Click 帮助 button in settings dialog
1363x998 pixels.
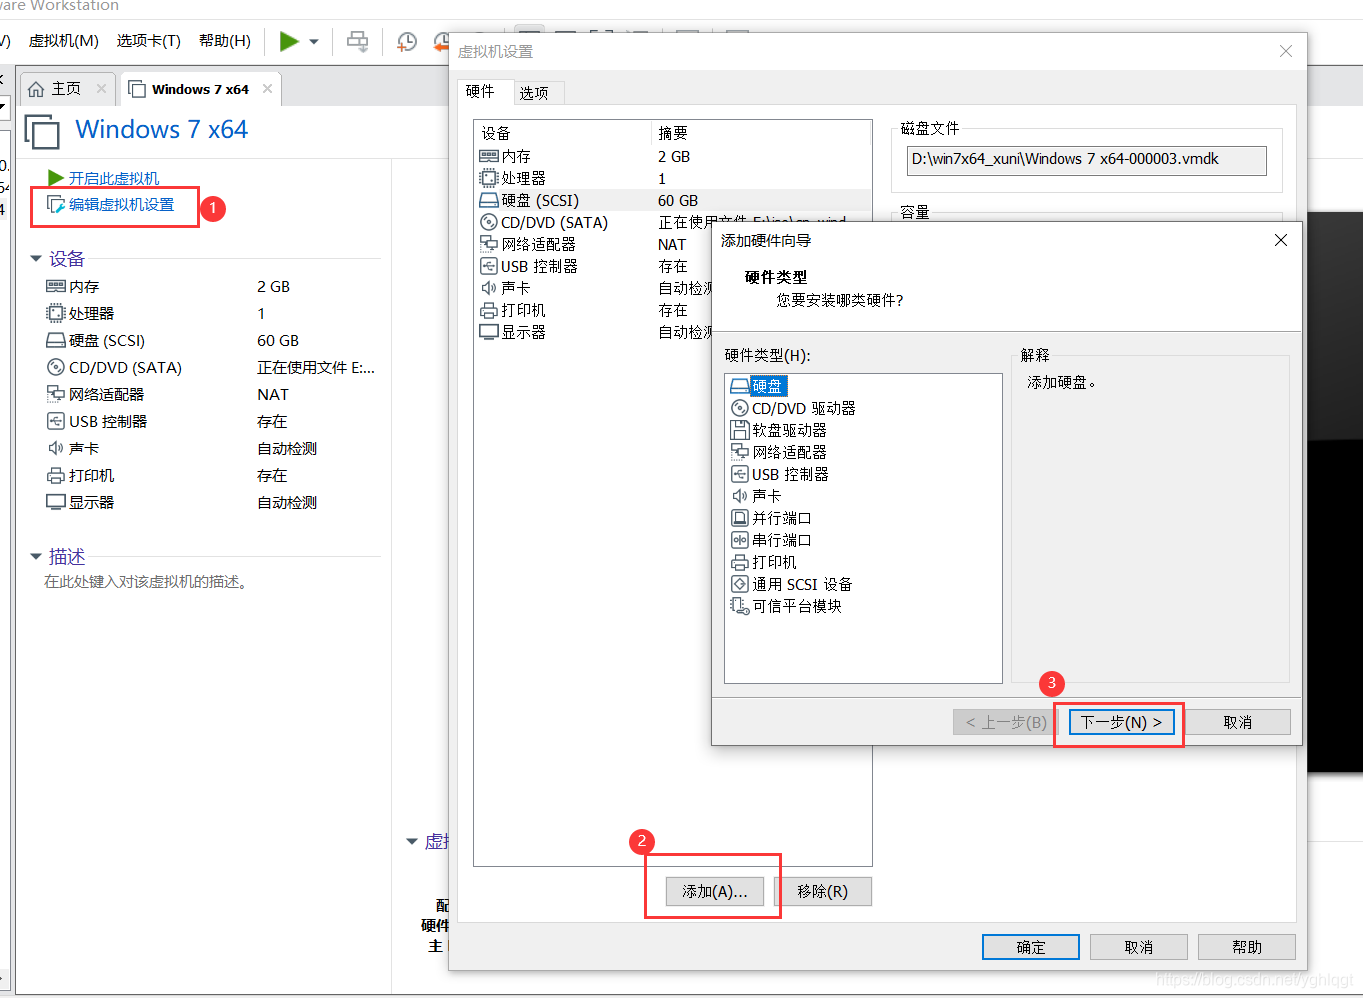[1246, 947]
